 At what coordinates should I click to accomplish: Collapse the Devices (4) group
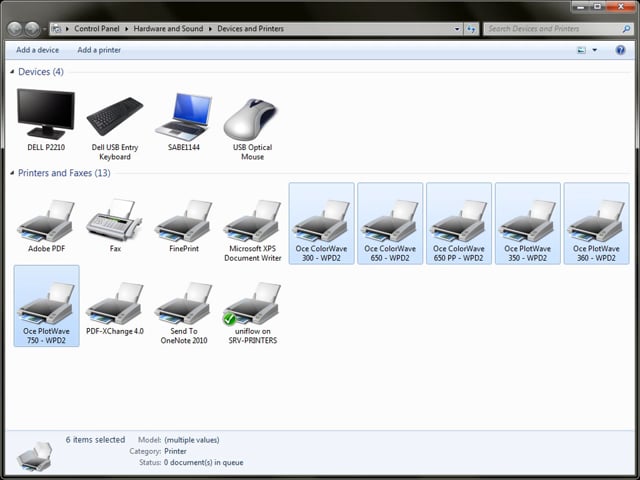point(12,72)
